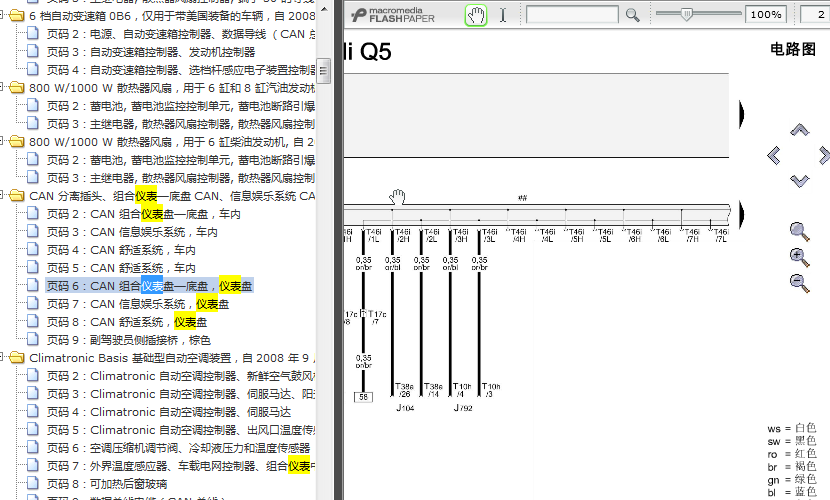Click the boxed 58 reference in diagram
This screenshot has height=500, width=830.
coord(363,397)
